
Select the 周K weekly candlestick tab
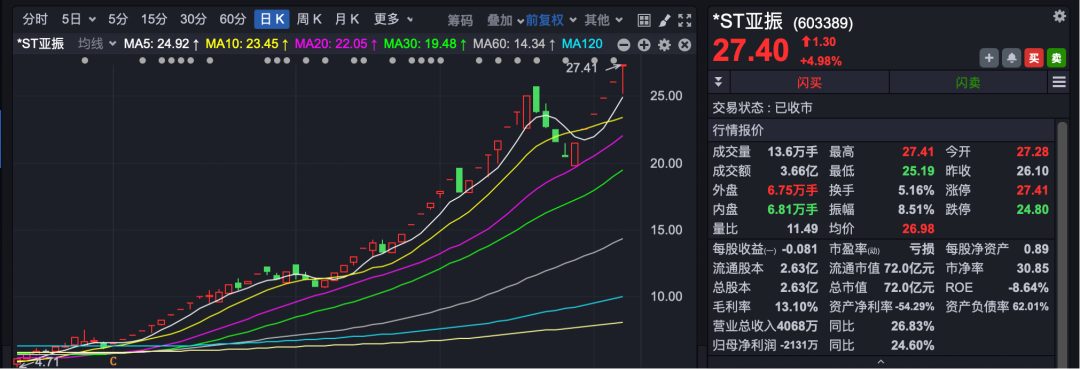point(309,19)
